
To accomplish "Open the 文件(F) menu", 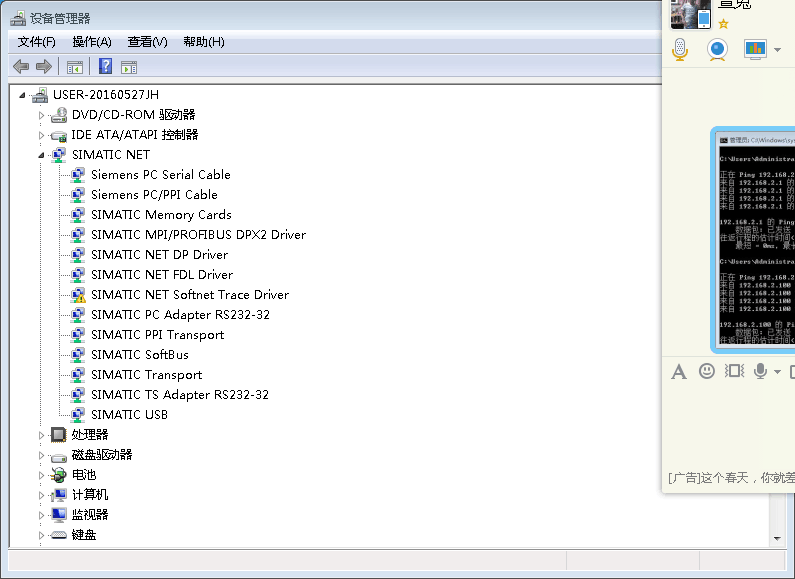I will (x=37, y=42).
